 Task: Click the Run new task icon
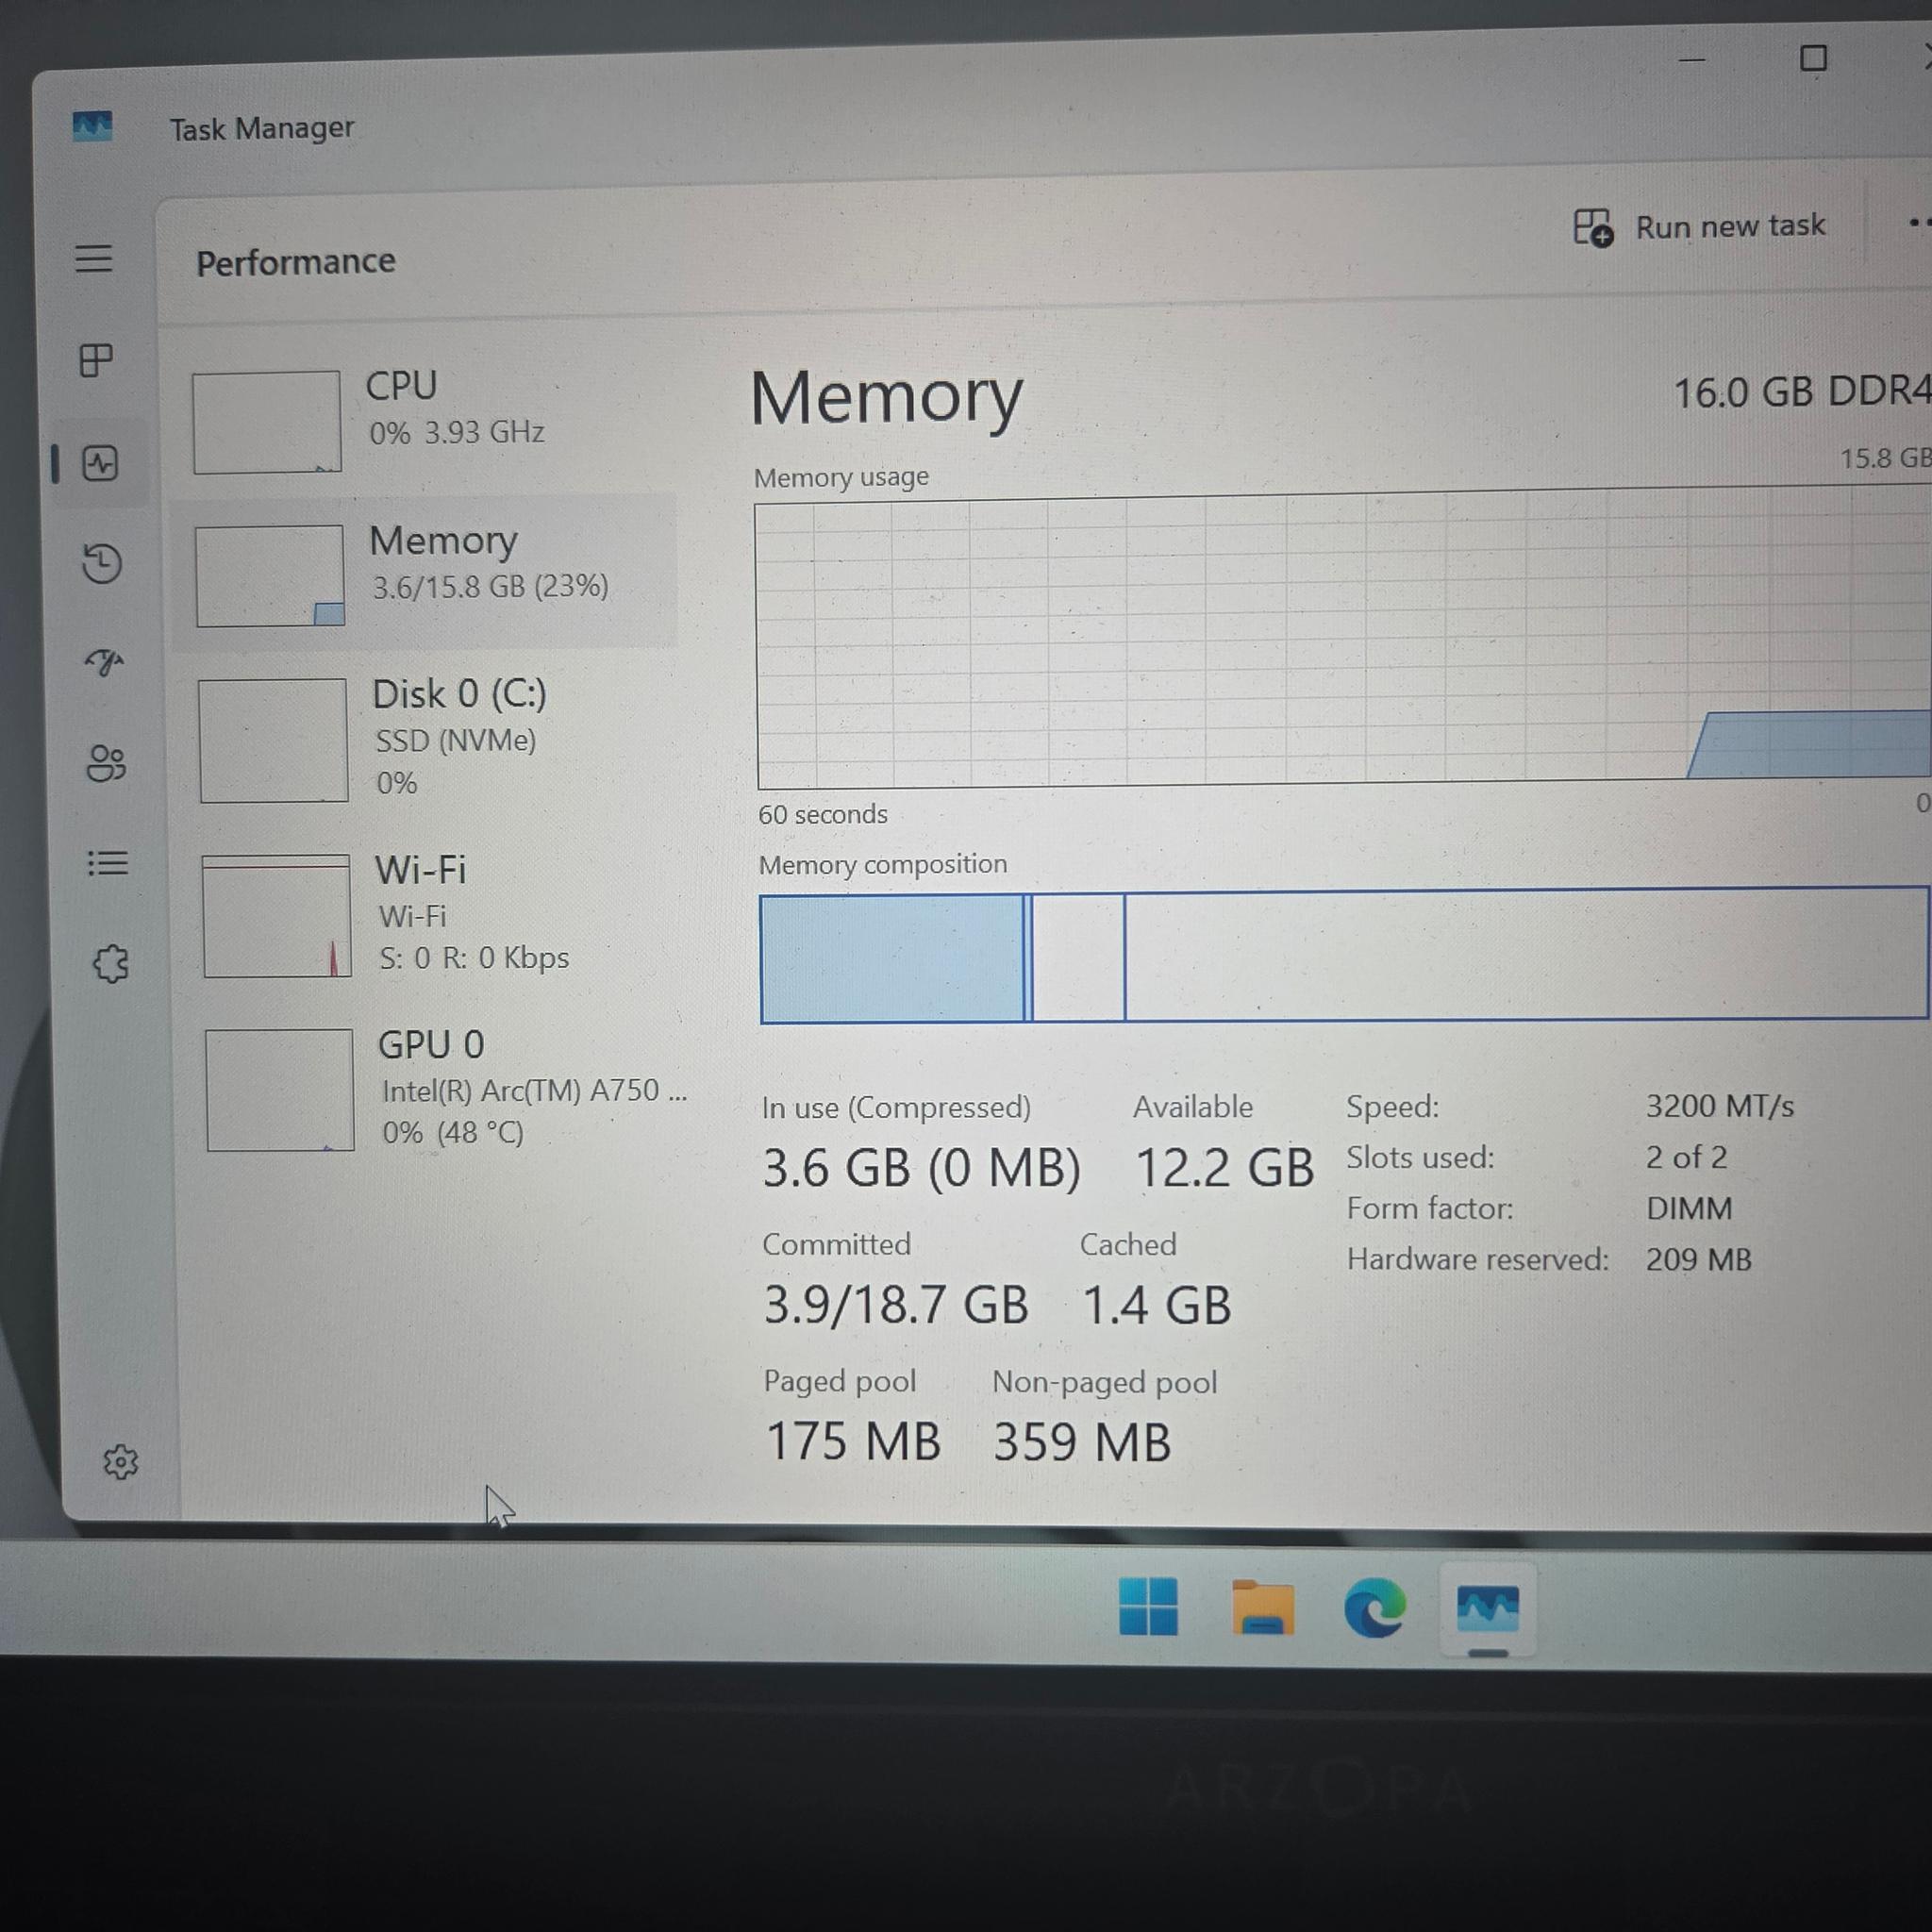[1593, 227]
